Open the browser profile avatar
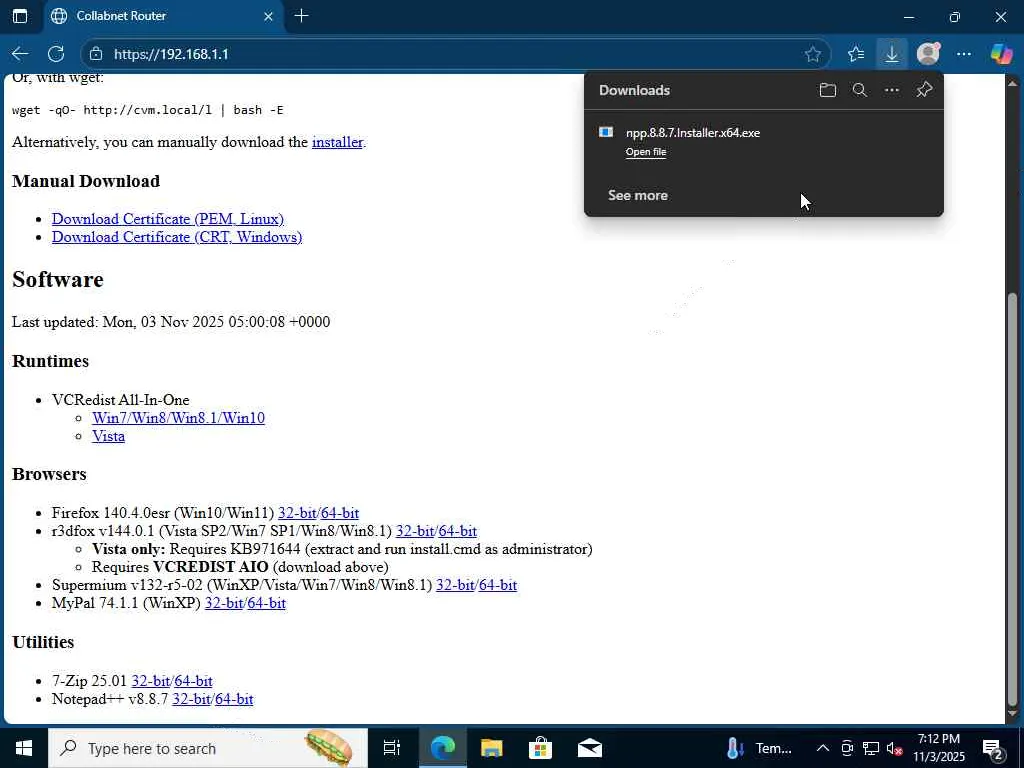Screen dimensions: 1024x768 [928, 54]
